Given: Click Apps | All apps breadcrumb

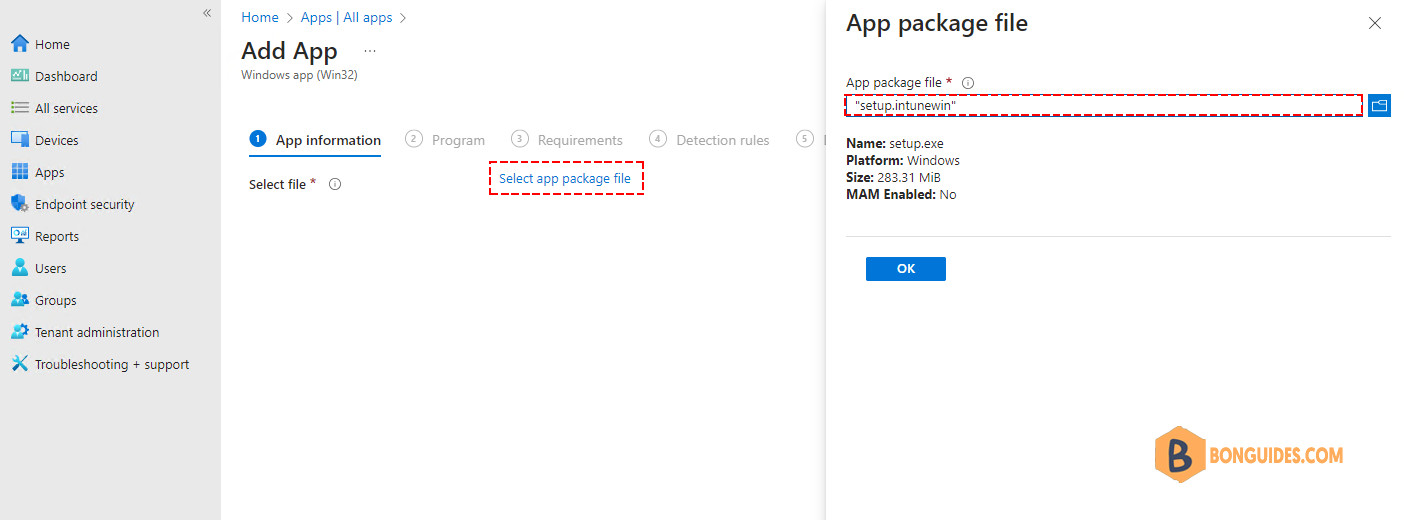Looking at the screenshot, I should pos(346,17).
